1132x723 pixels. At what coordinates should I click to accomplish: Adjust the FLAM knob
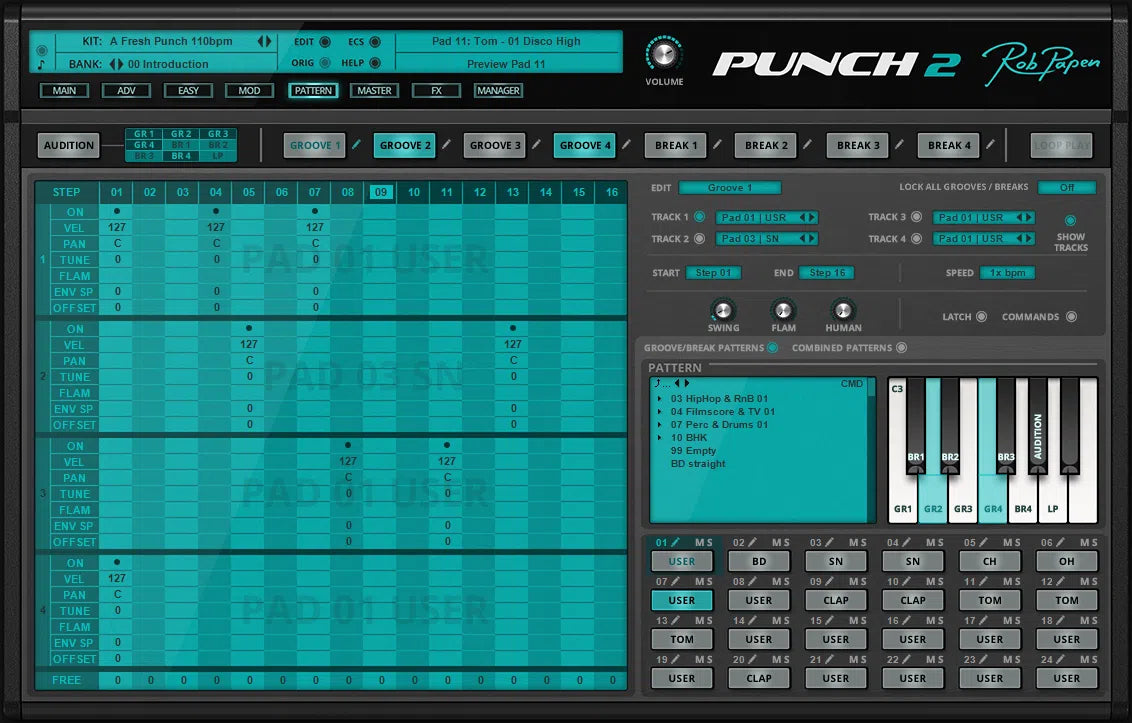tap(783, 310)
